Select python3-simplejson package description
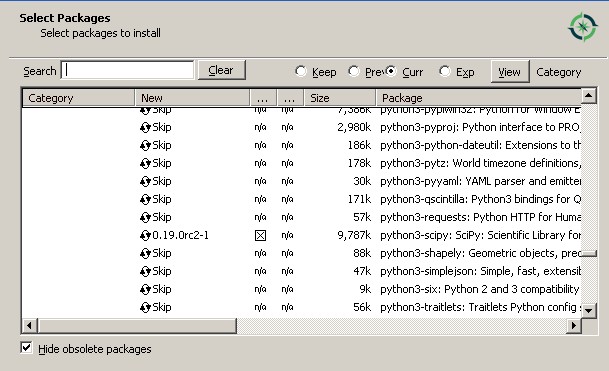609x371 pixels. point(480,271)
